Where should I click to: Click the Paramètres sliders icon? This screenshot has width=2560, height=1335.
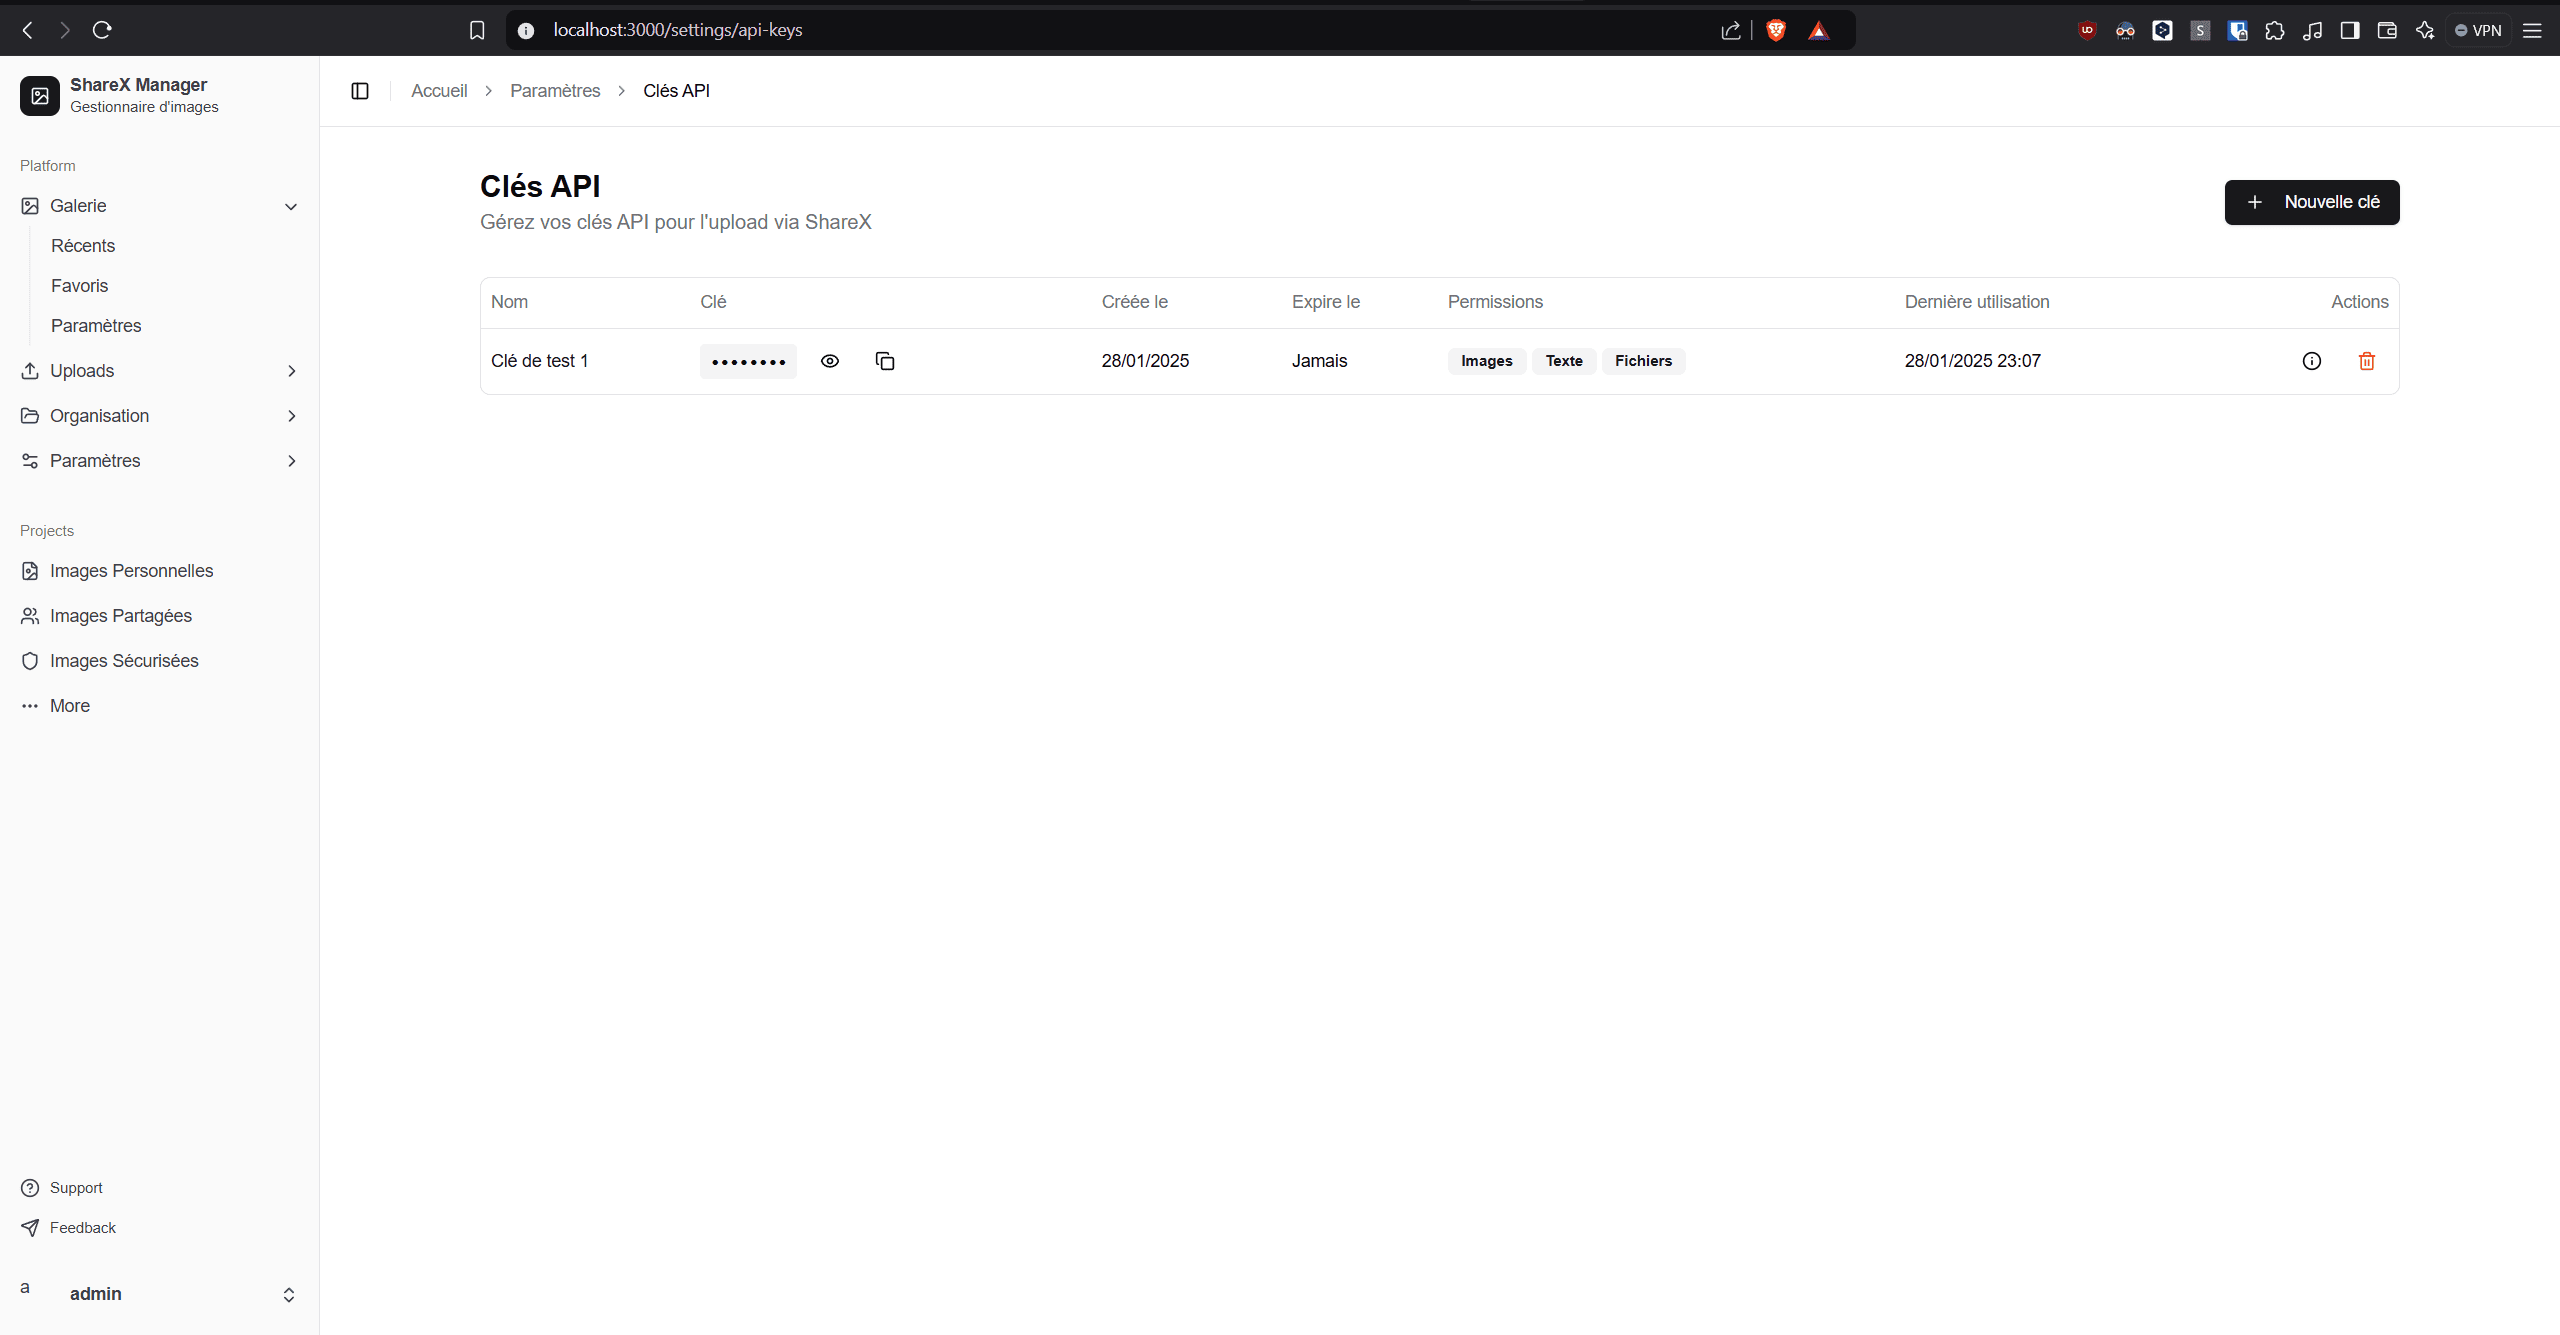click(x=30, y=461)
